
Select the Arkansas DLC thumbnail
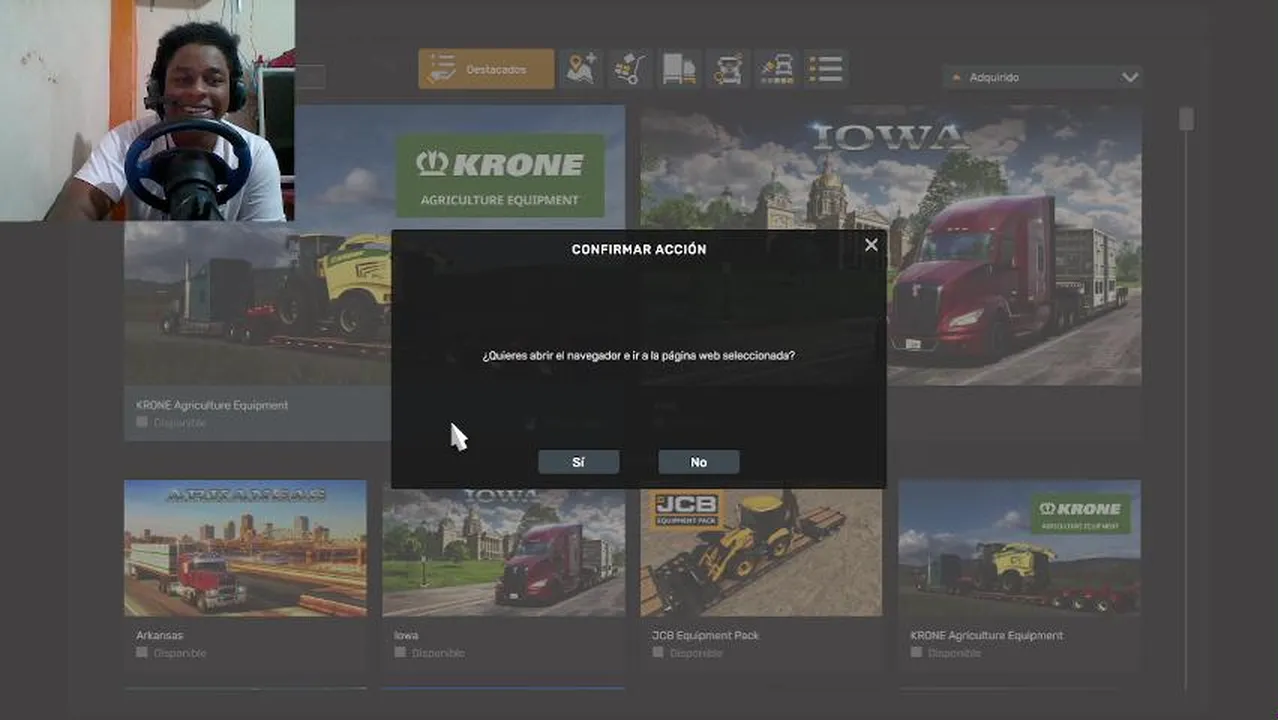coord(245,548)
